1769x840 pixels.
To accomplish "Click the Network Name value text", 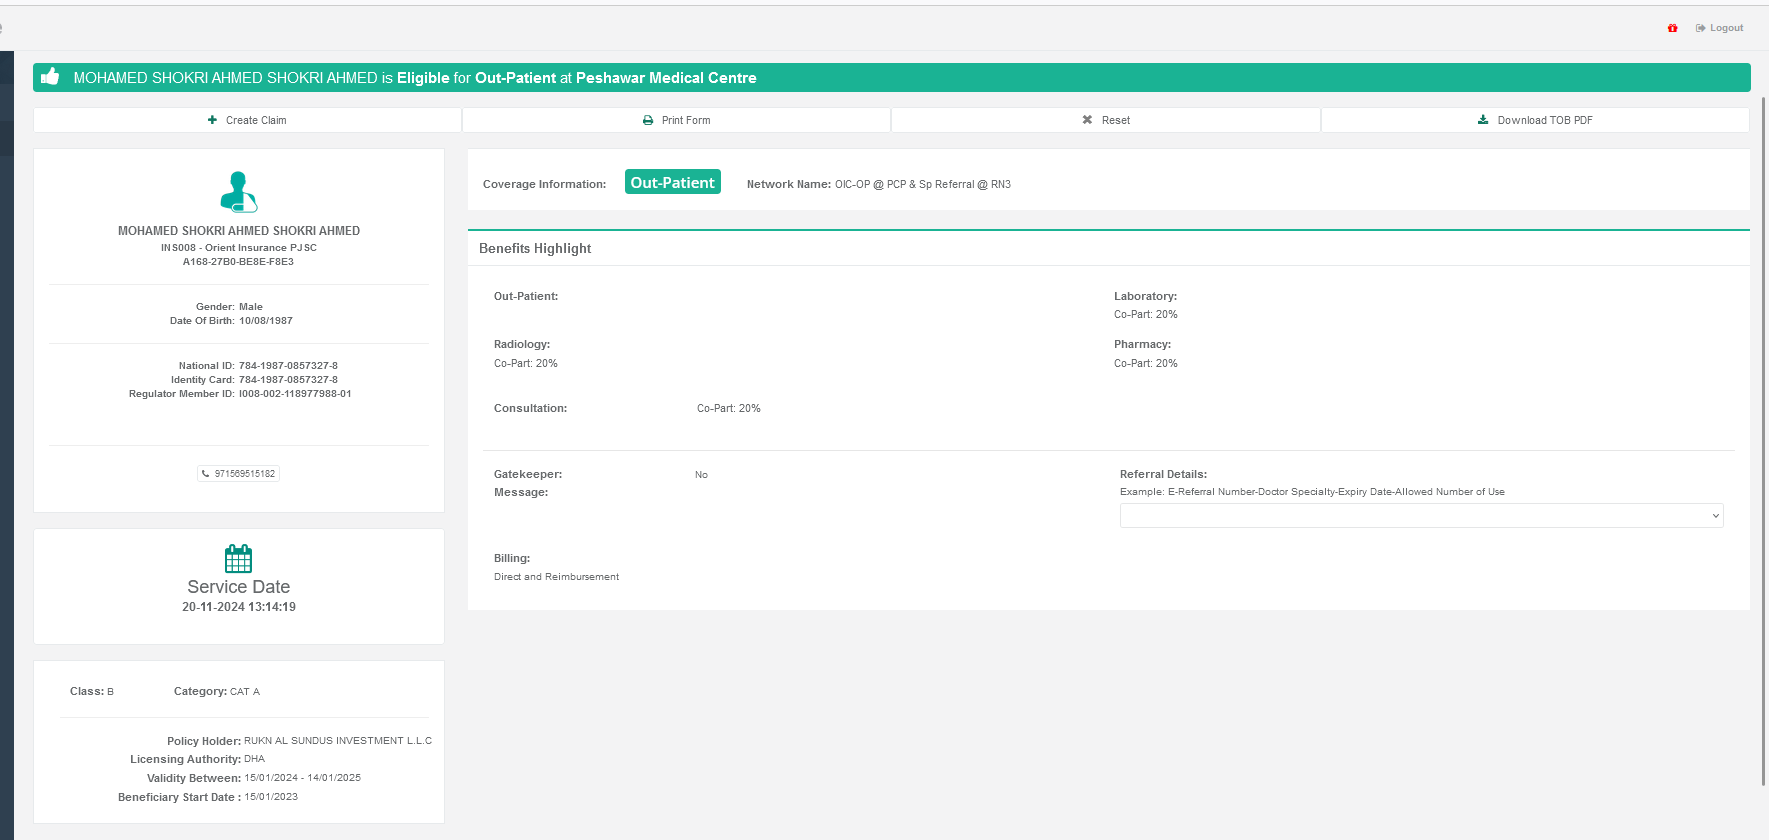I will coord(922,184).
